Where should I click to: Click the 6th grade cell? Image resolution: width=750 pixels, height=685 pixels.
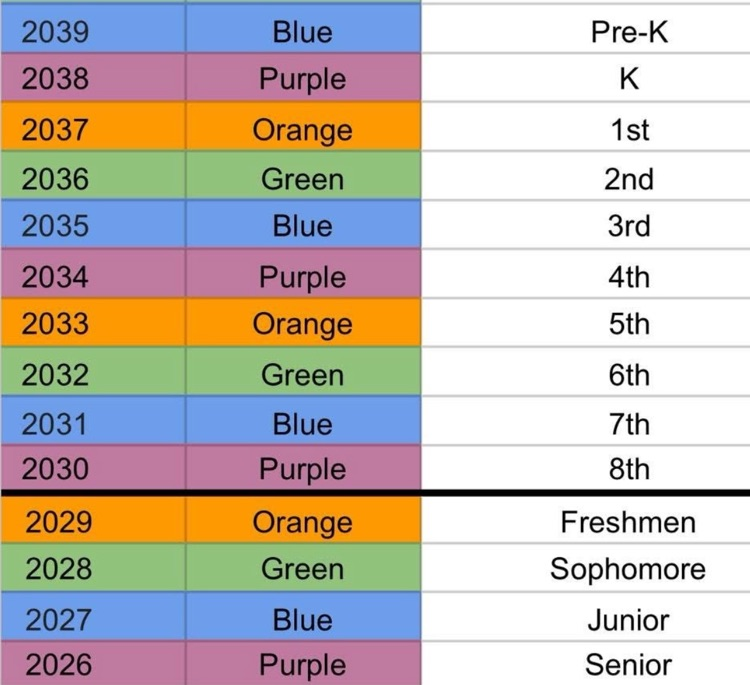pos(629,374)
